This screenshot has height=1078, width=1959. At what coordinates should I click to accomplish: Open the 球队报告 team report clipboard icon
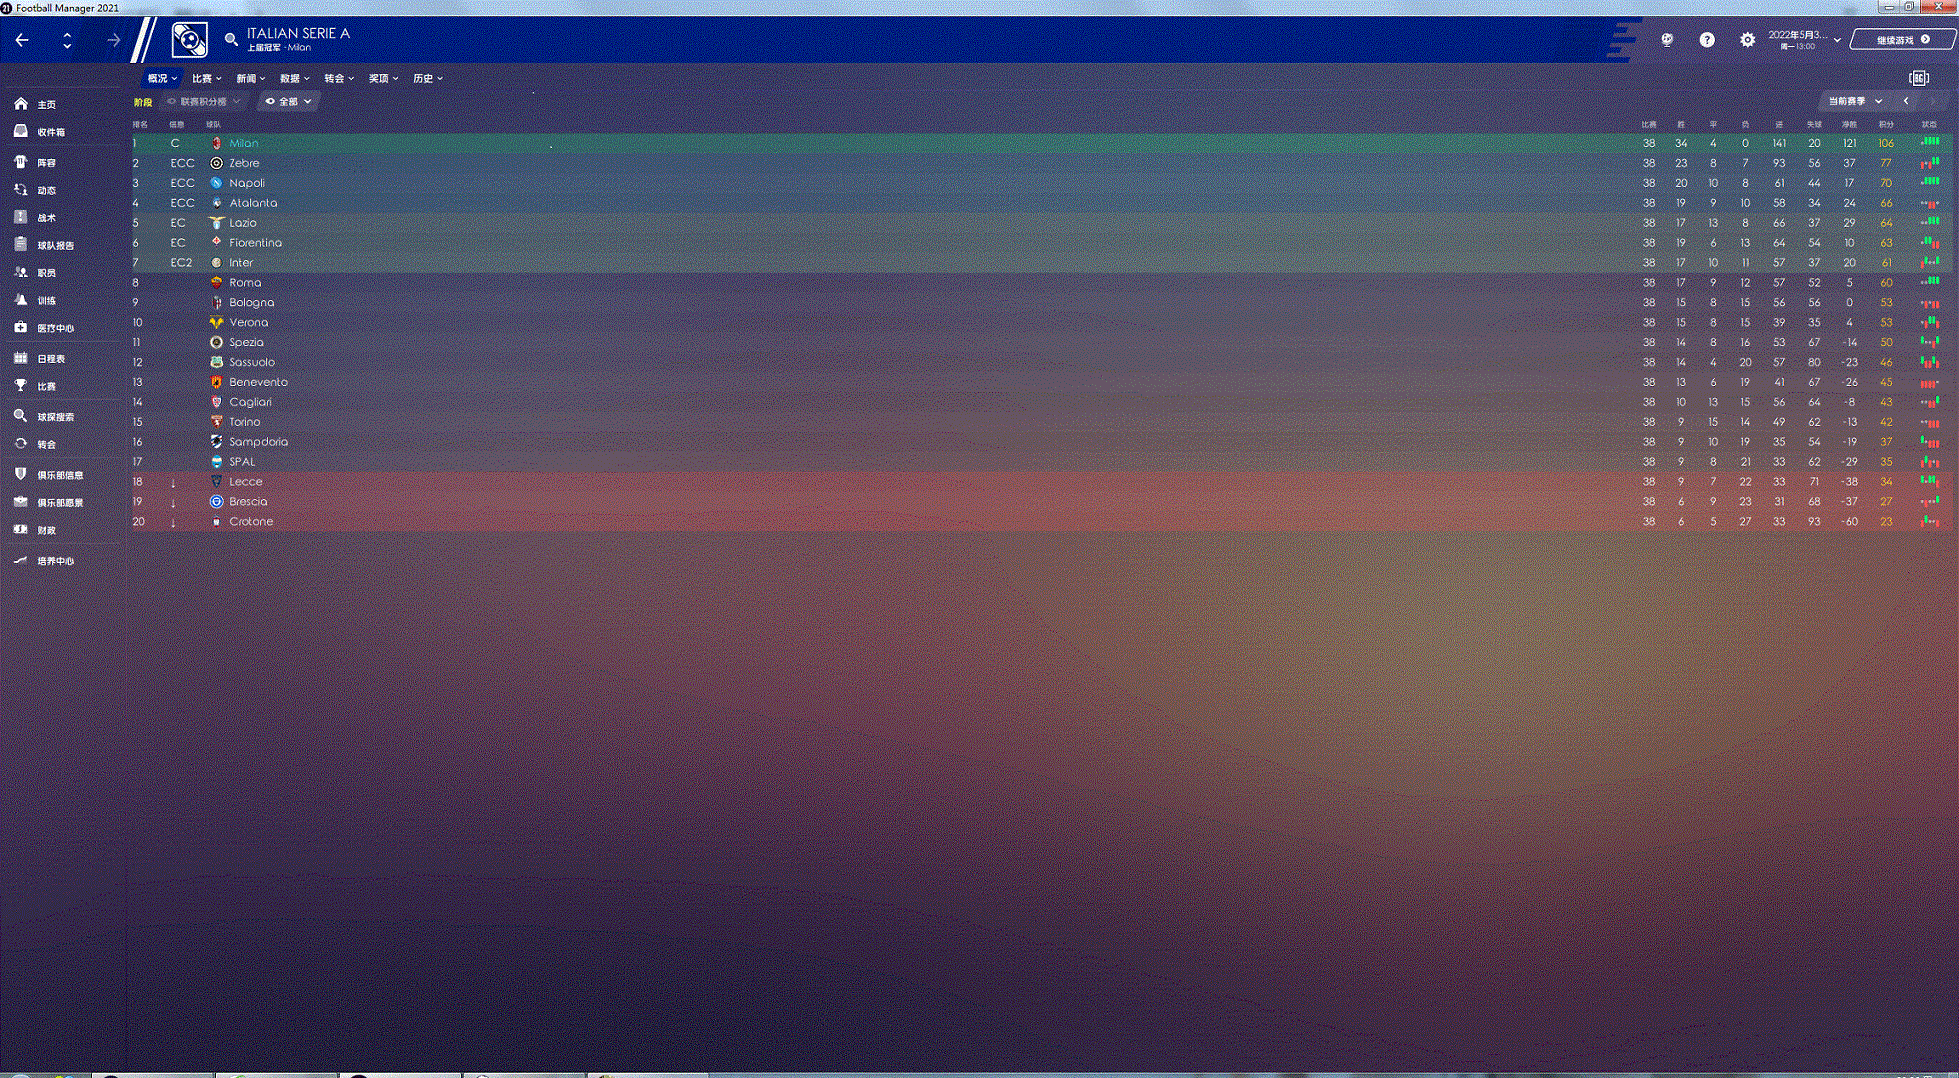tap(20, 244)
